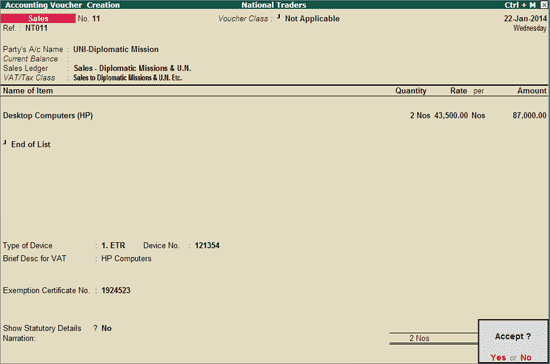
Task: Click Exemption Certificate No. 1924523 field
Action: (x=116, y=290)
